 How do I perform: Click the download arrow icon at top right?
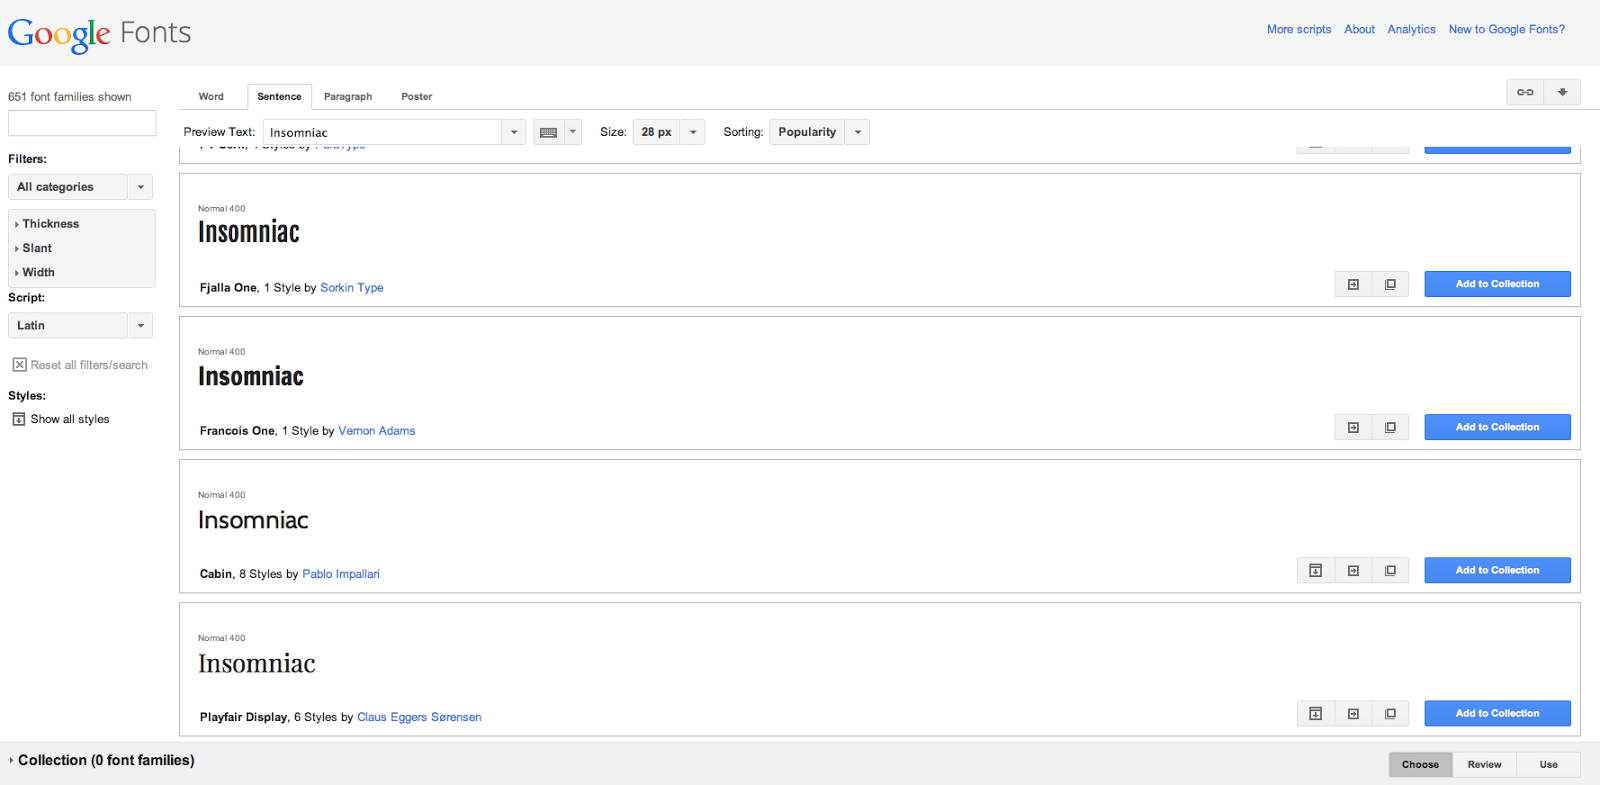tap(1562, 92)
